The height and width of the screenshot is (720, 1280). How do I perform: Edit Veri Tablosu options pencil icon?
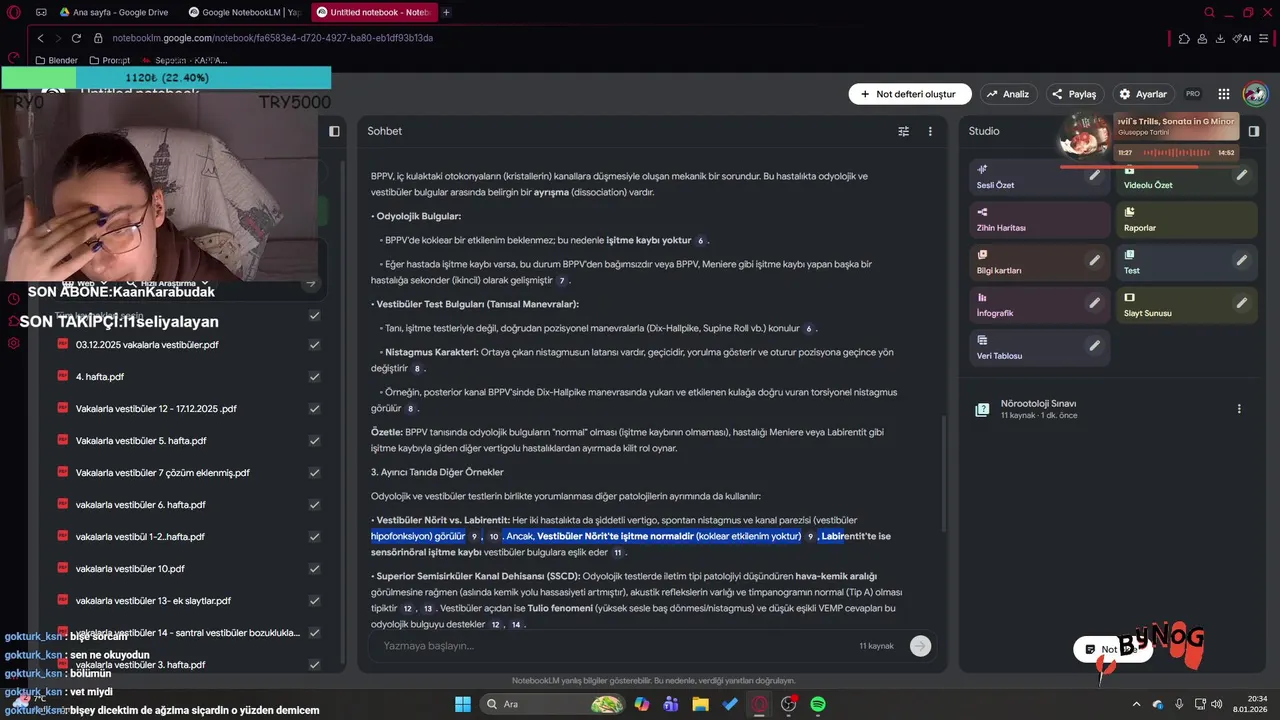(x=1095, y=346)
